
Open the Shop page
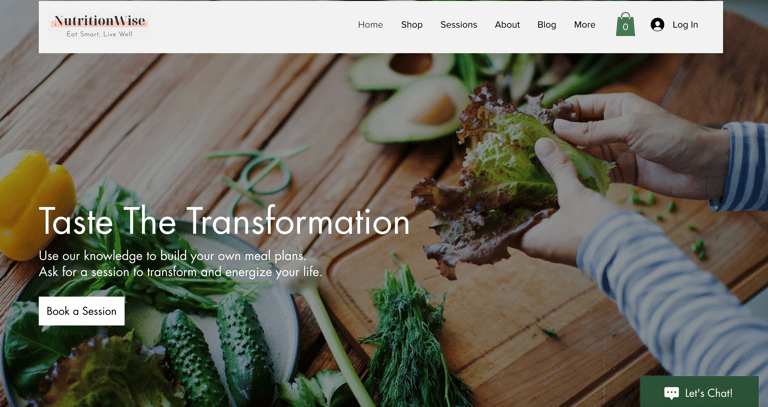tap(412, 24)
